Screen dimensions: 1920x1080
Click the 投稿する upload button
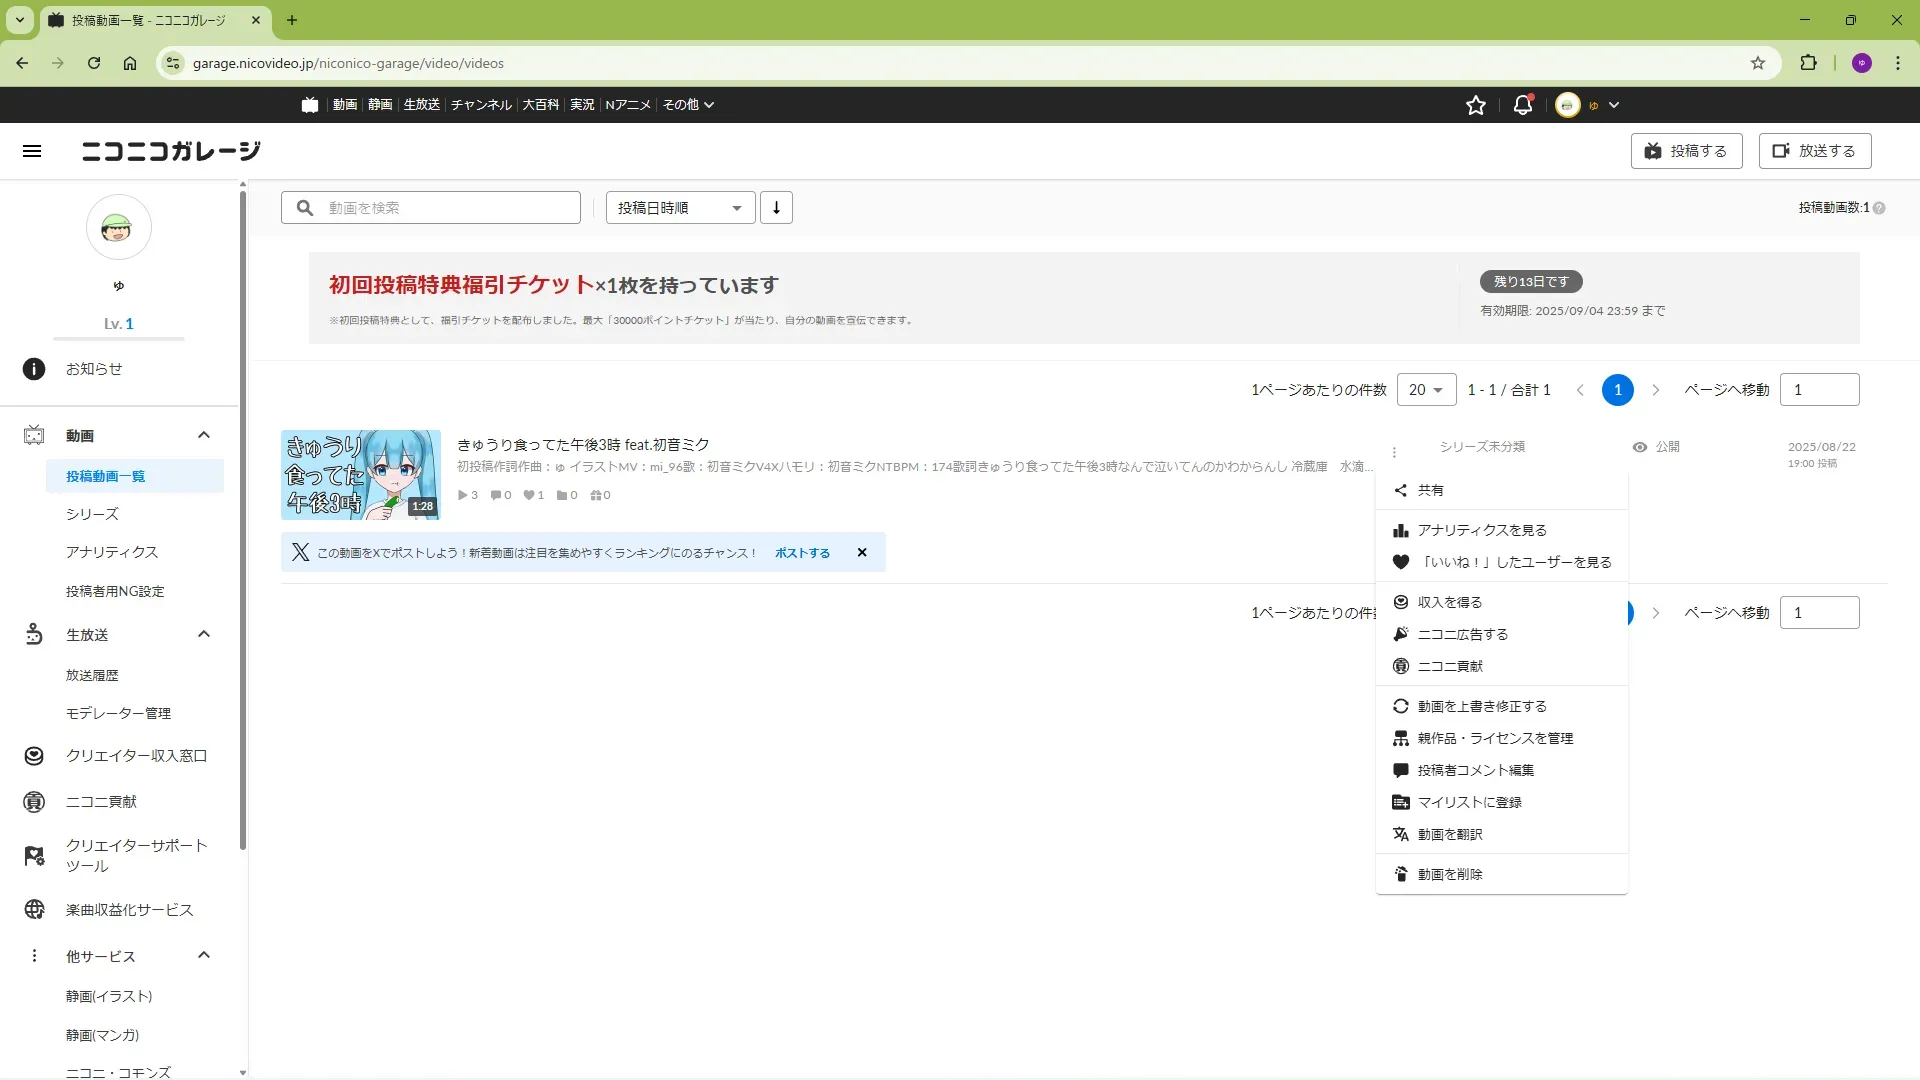click(x=1686, y=151)
